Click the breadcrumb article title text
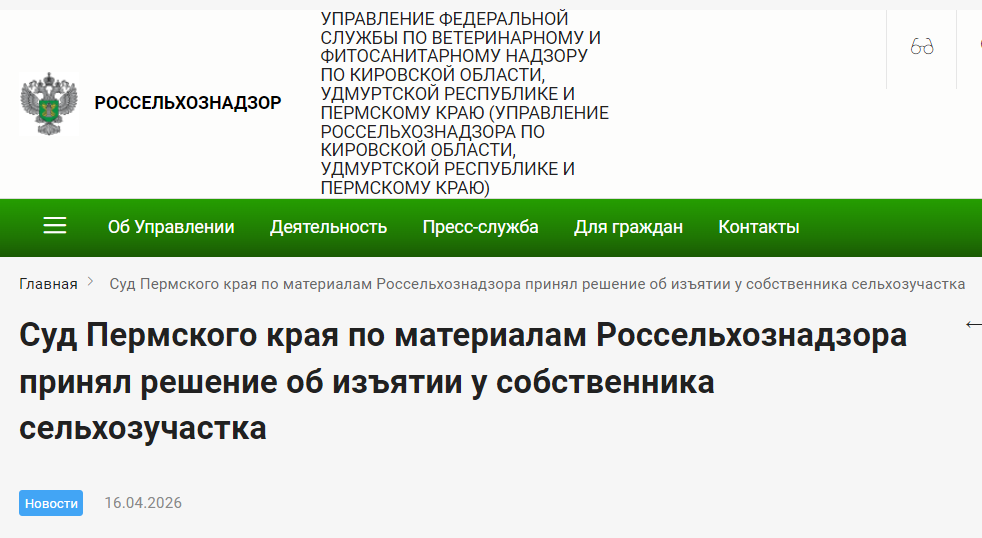 [537, 284]
